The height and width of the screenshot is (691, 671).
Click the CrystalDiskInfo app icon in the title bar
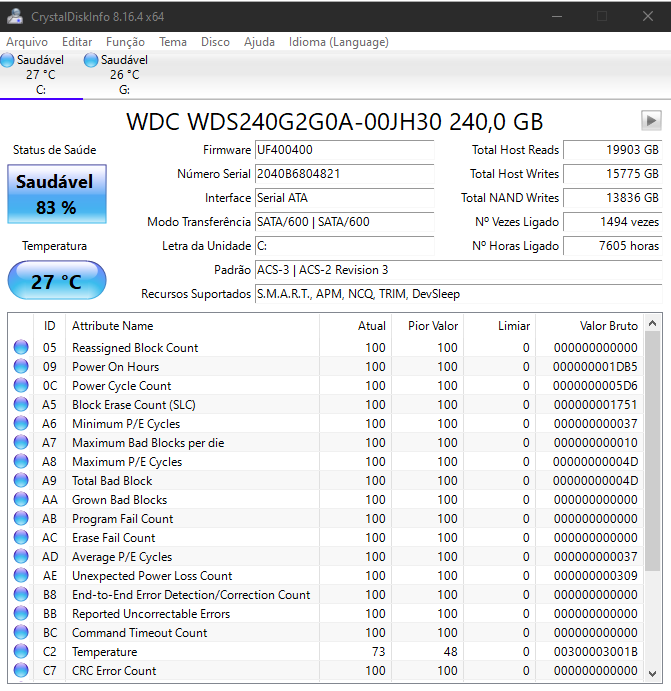point(15,16)
